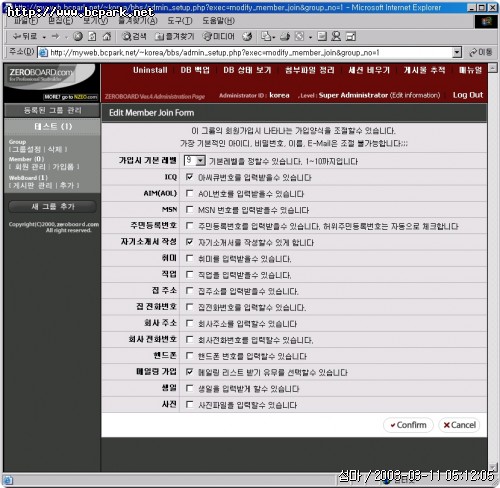500x488 pixels.
Task: Enable the AIM(AOL) checkbox
Action: (189, 193)
